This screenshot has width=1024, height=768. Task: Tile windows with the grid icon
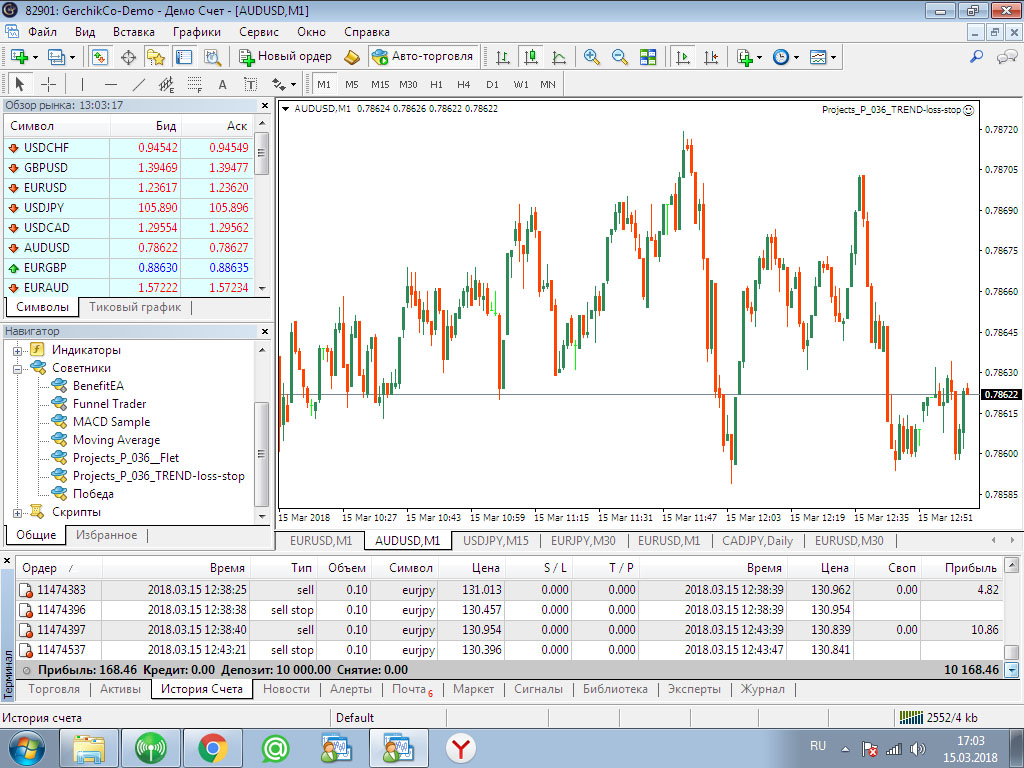tap(648, 57)
